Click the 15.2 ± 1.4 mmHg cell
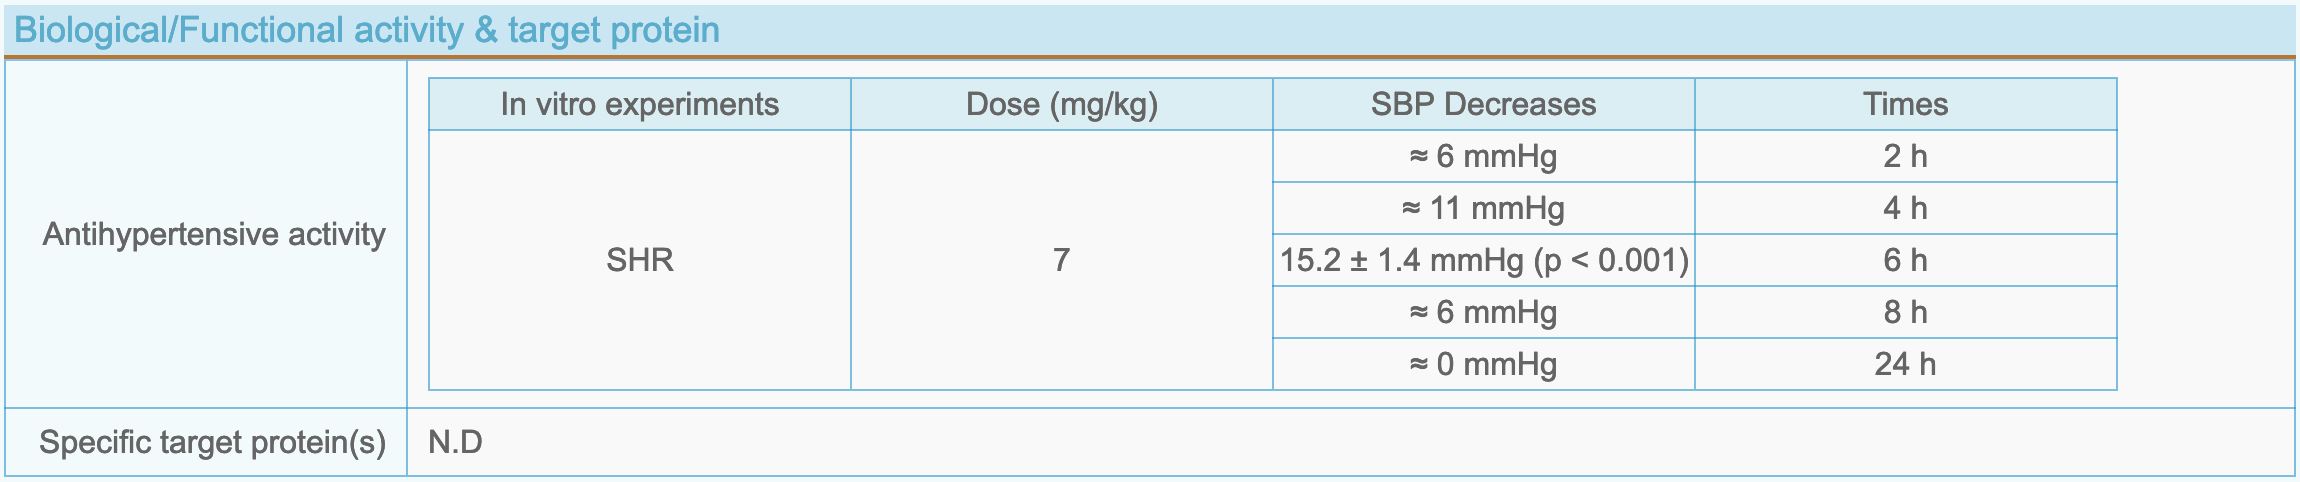Image resolution: width=2300 pixels, height=482 pixels. [1484, 260]
